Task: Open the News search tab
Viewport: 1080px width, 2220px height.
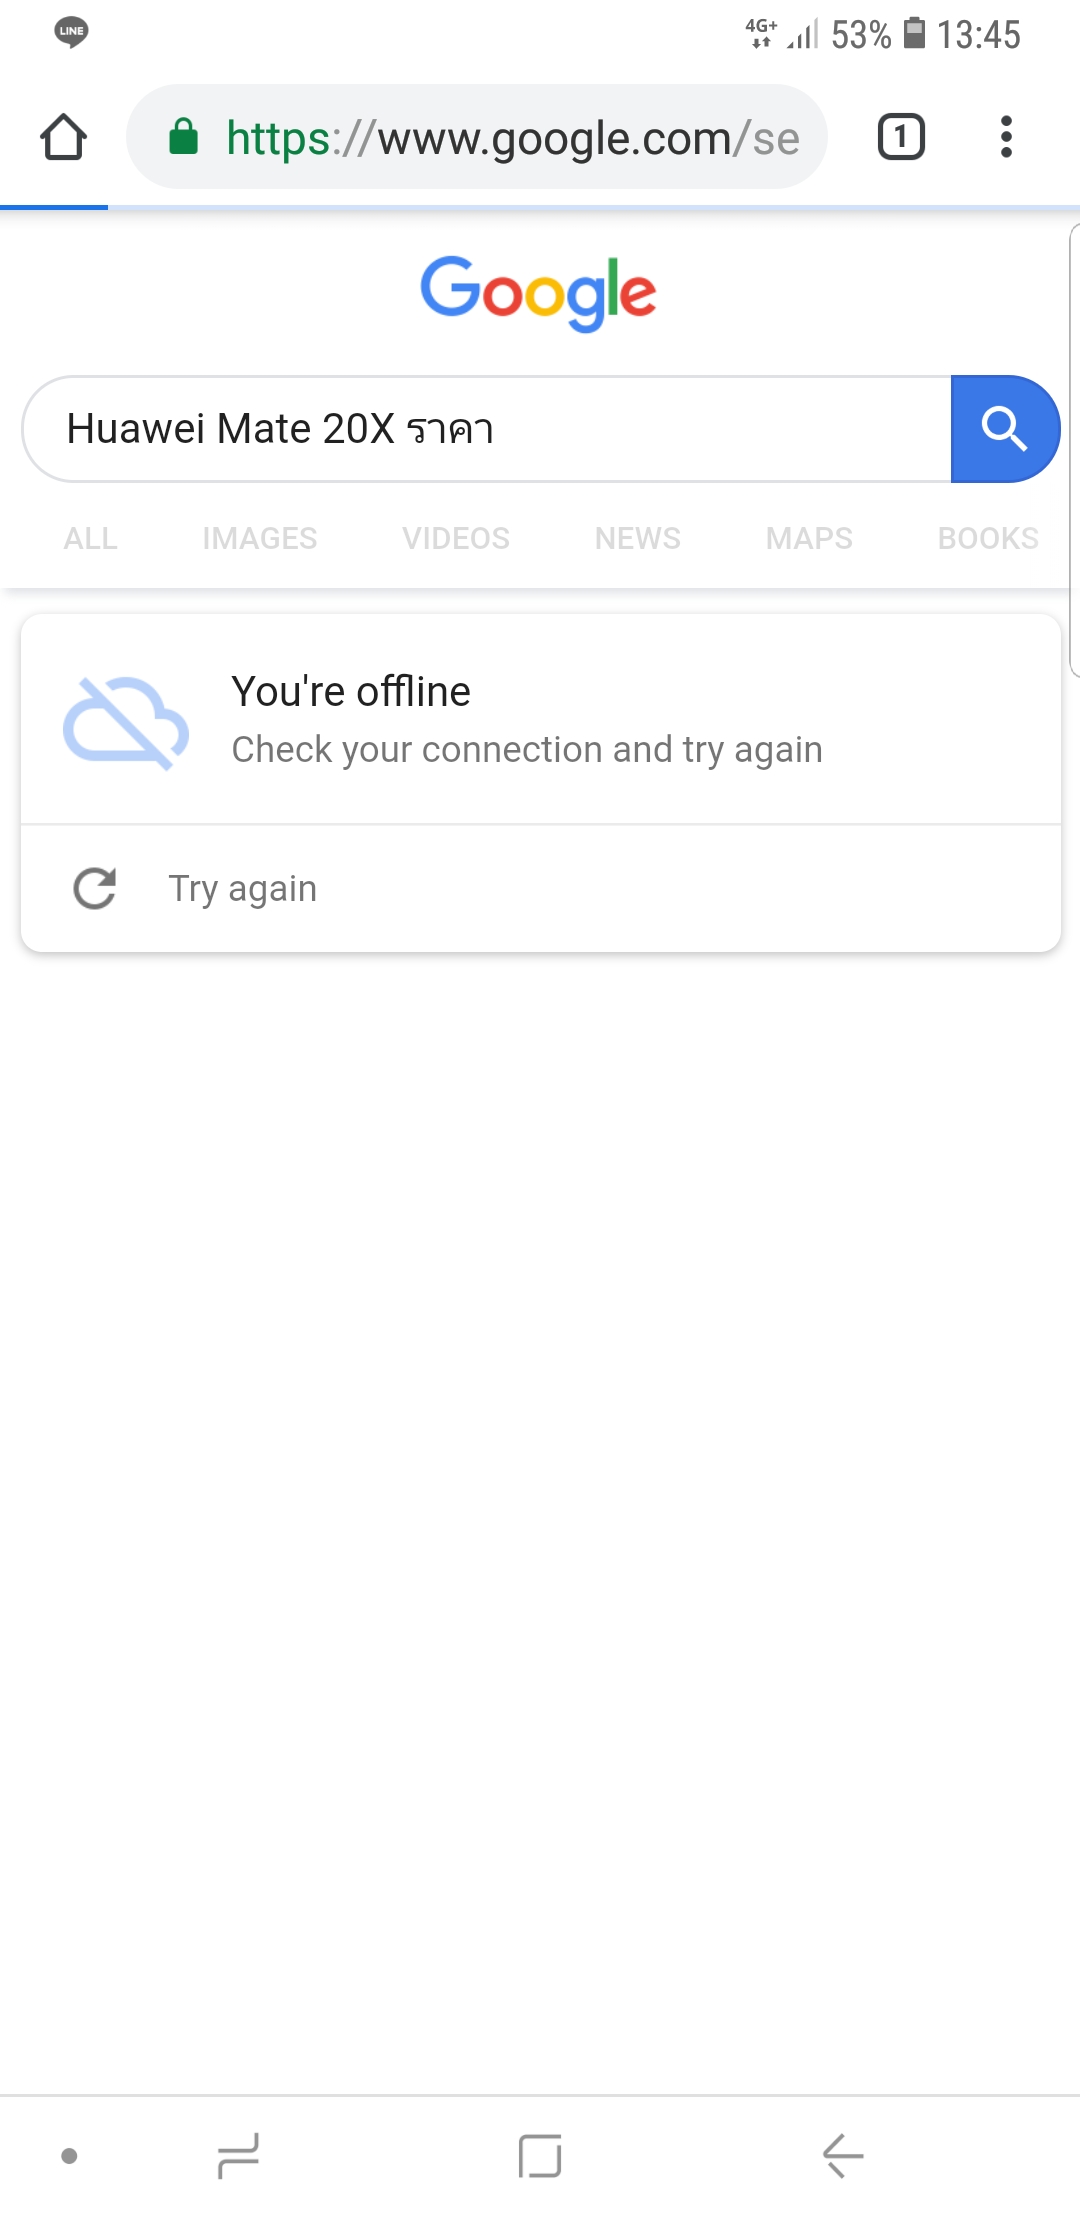Action: (x=637, y=538)
